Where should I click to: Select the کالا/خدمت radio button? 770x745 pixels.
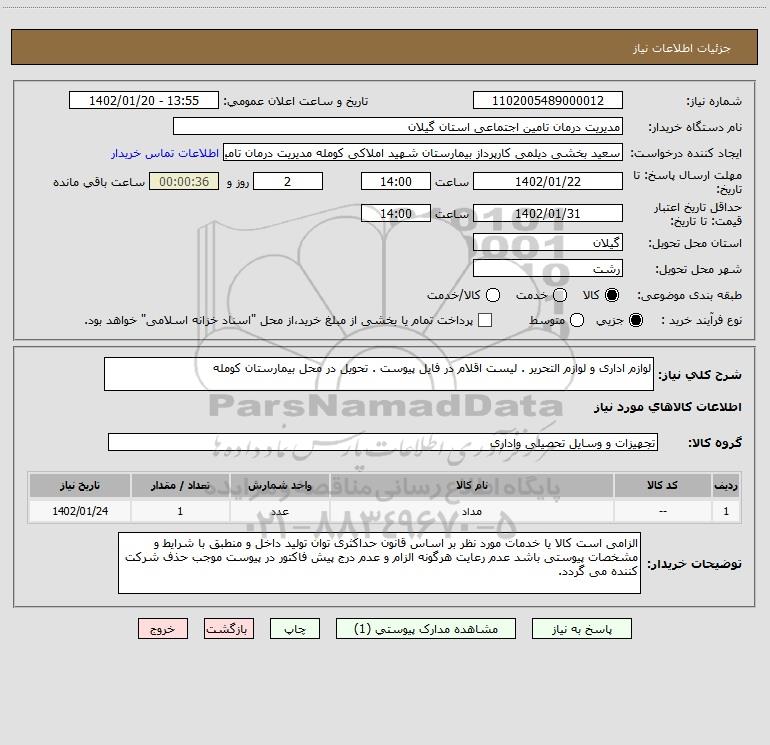(x=493, y=295)
